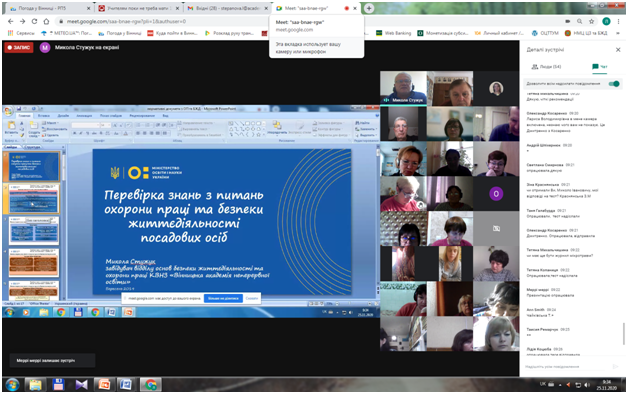
Task: Open the Монетизація субсидій bookmark
Action: [443, 33]
